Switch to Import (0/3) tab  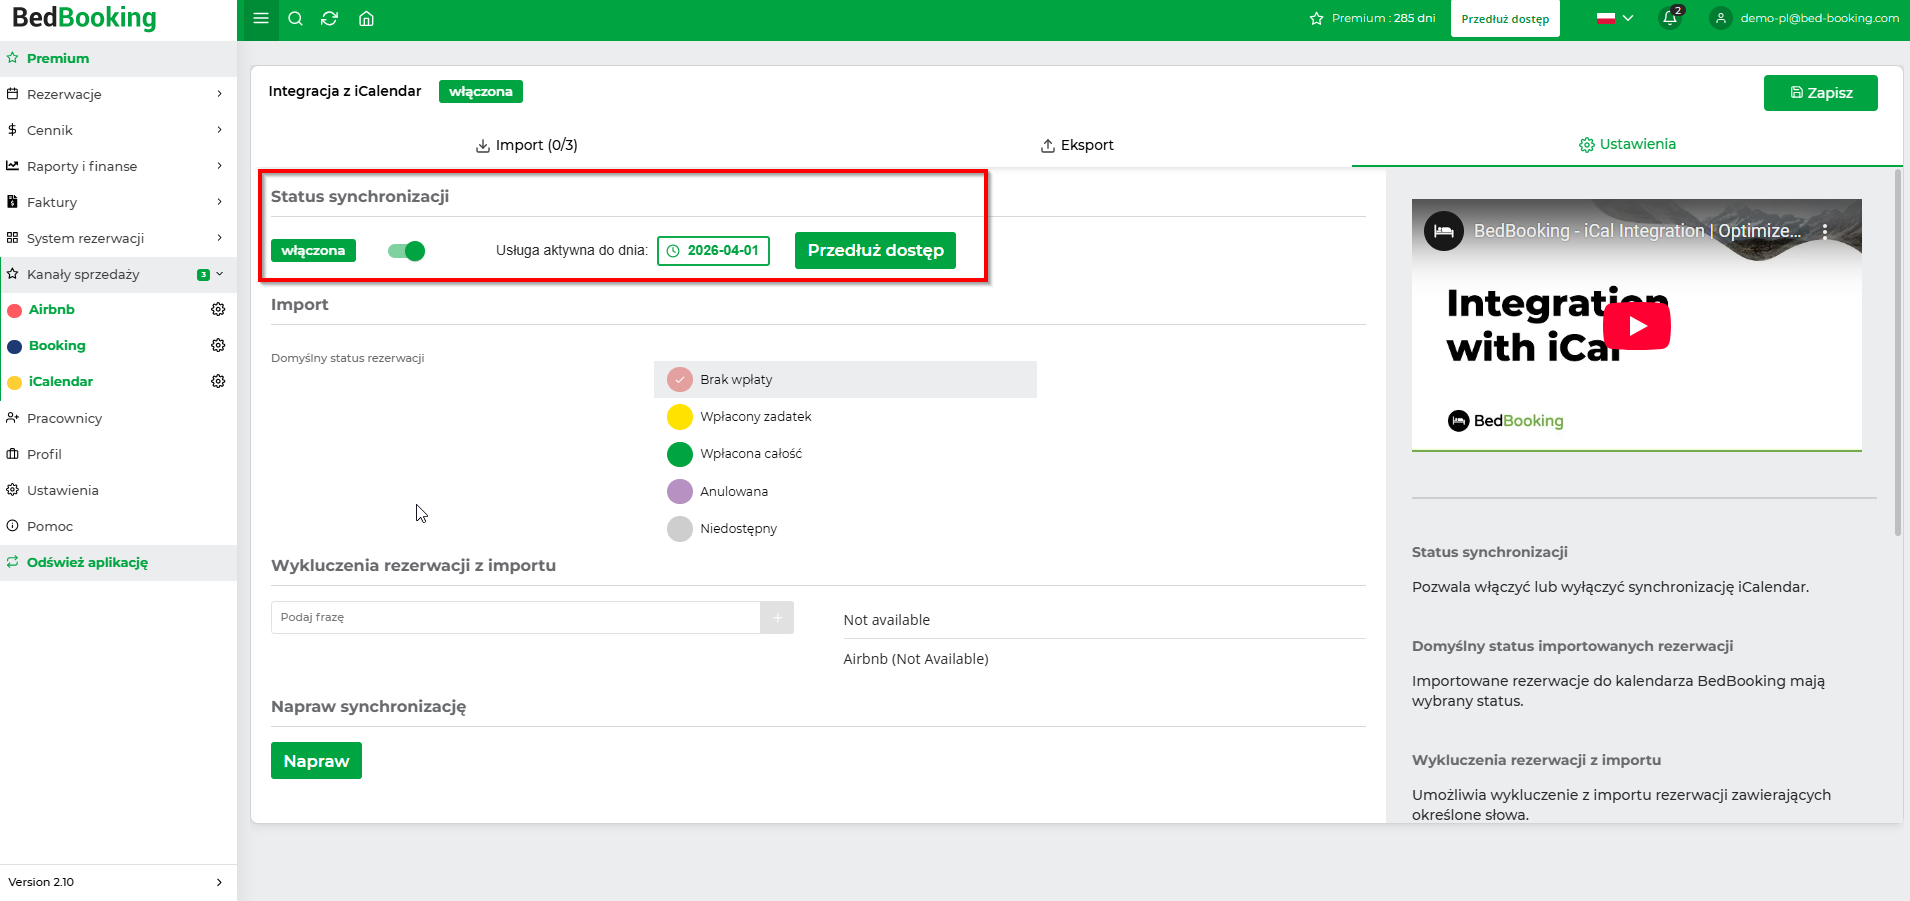tap(526, 145)
